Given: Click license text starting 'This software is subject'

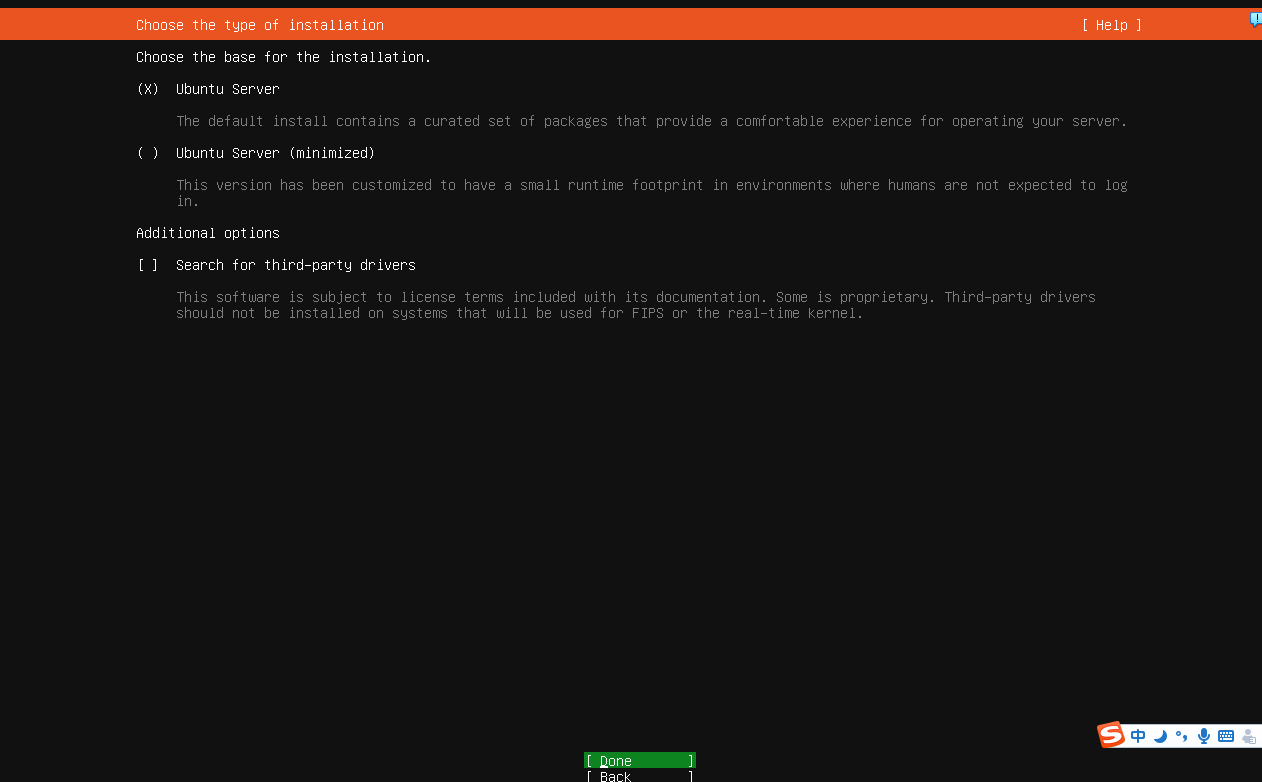Looking at the screenshot, I should [x=636, y=305].
